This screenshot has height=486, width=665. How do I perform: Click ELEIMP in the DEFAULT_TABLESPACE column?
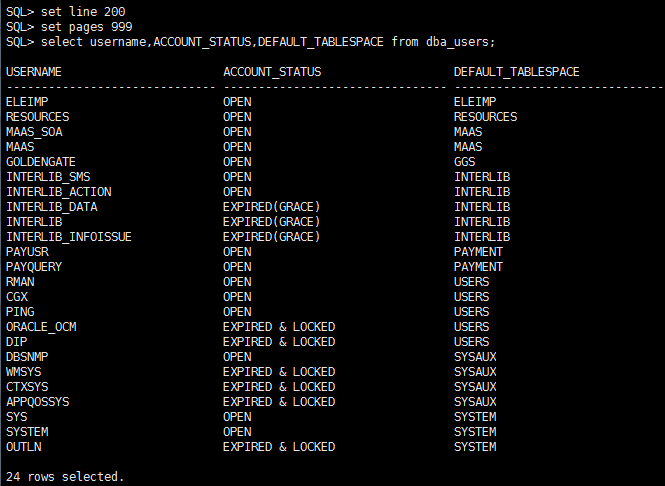[x=475, y=102]
